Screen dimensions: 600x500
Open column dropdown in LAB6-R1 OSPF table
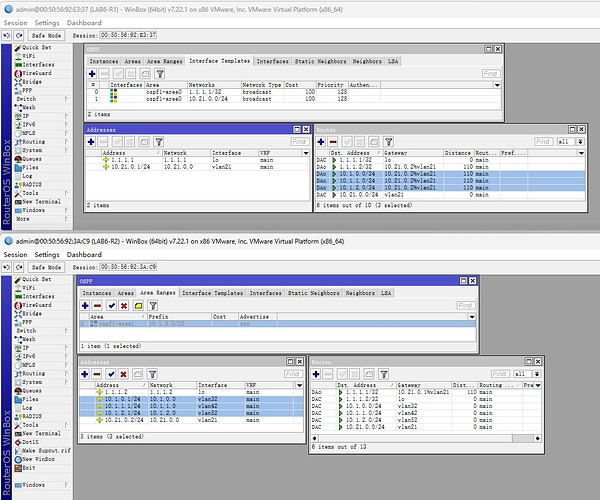click(x=497, y=85)
